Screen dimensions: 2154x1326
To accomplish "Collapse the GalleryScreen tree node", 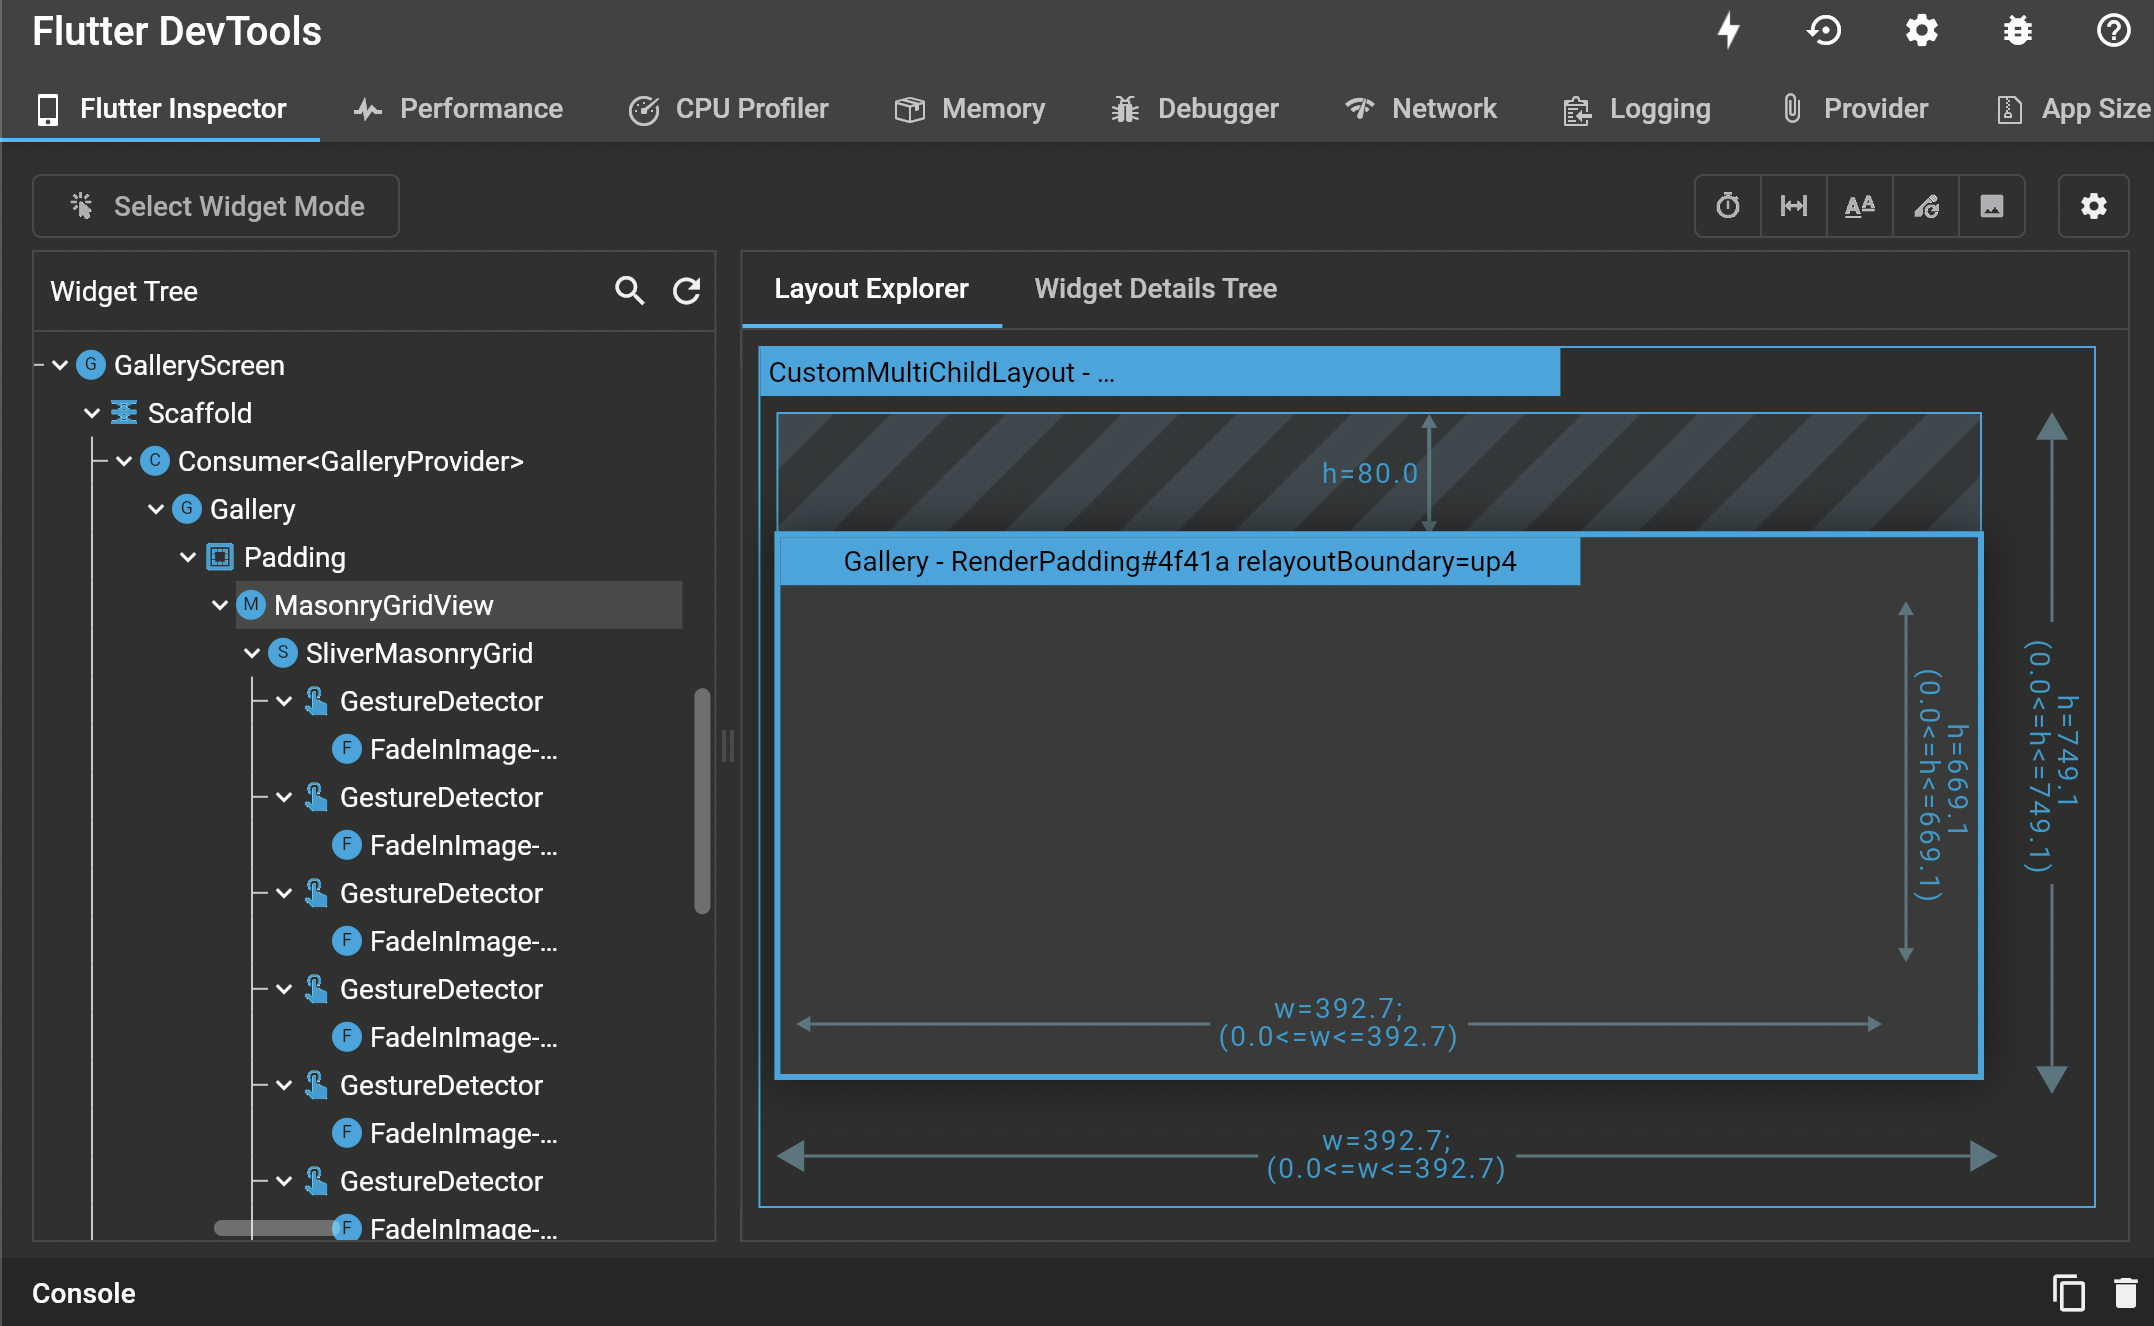I will tap(59, 364).
